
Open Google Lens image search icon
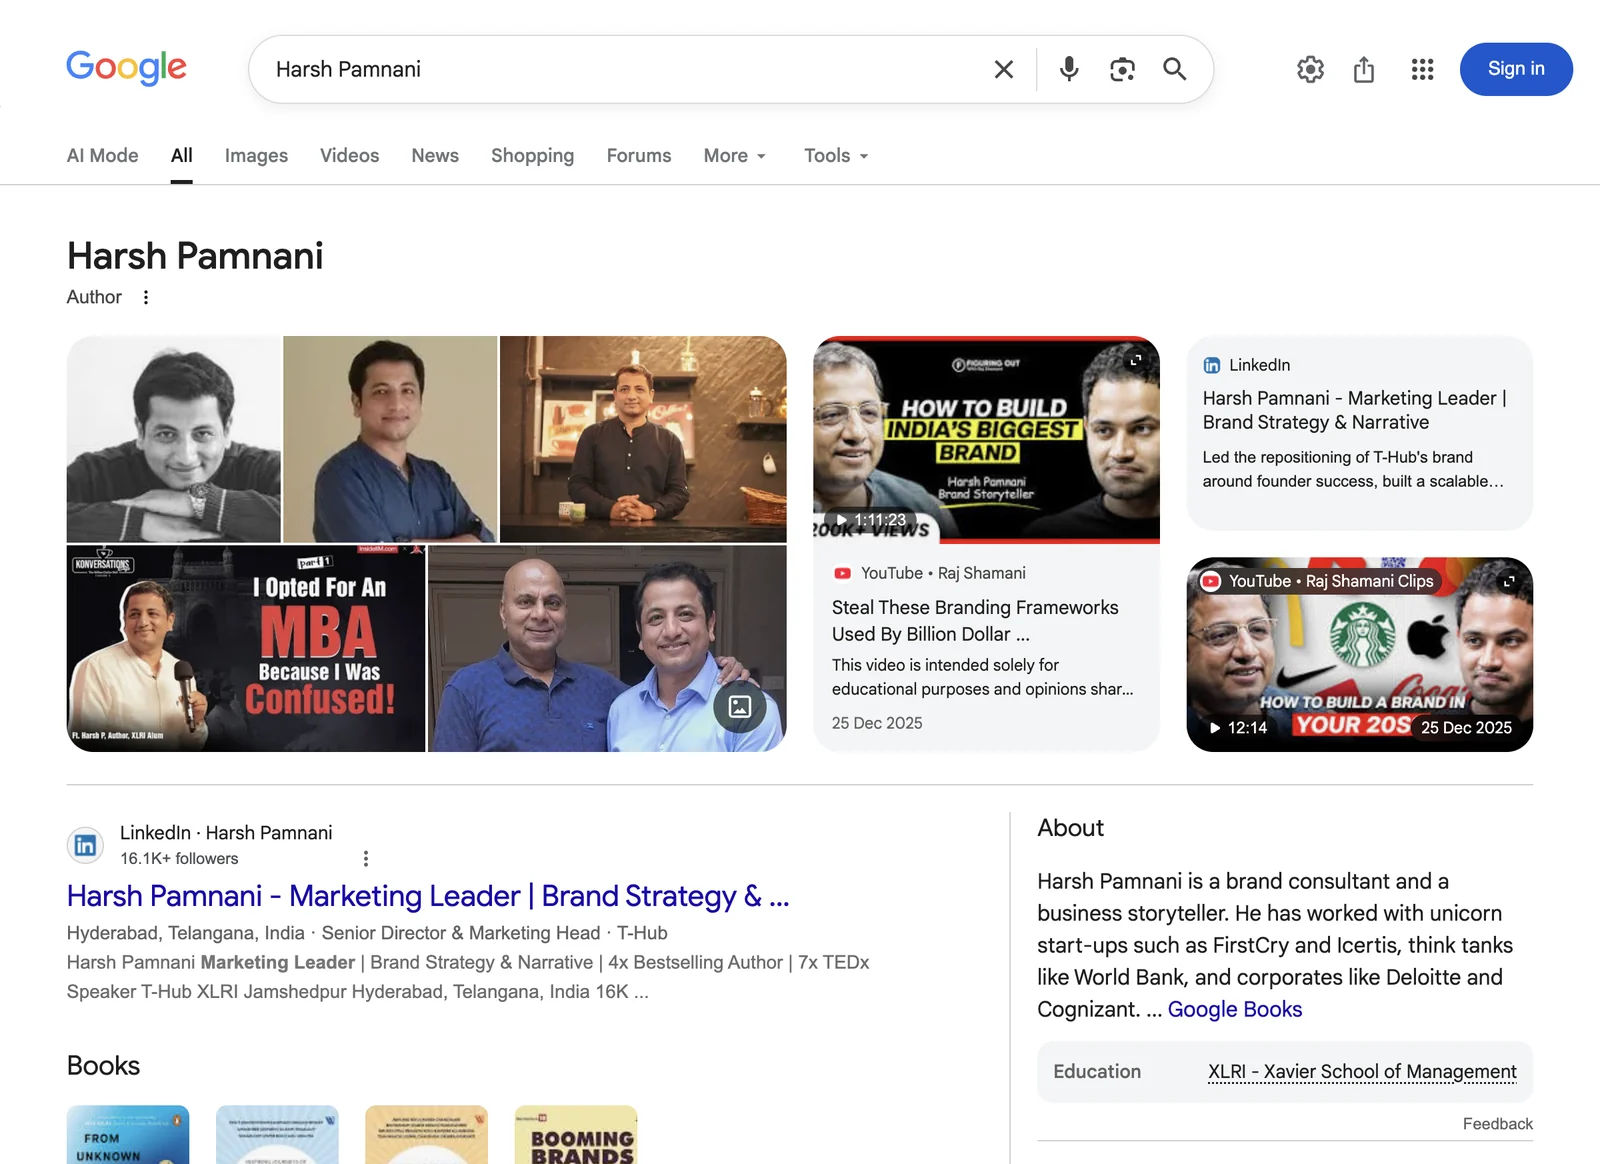point(1122,69)
